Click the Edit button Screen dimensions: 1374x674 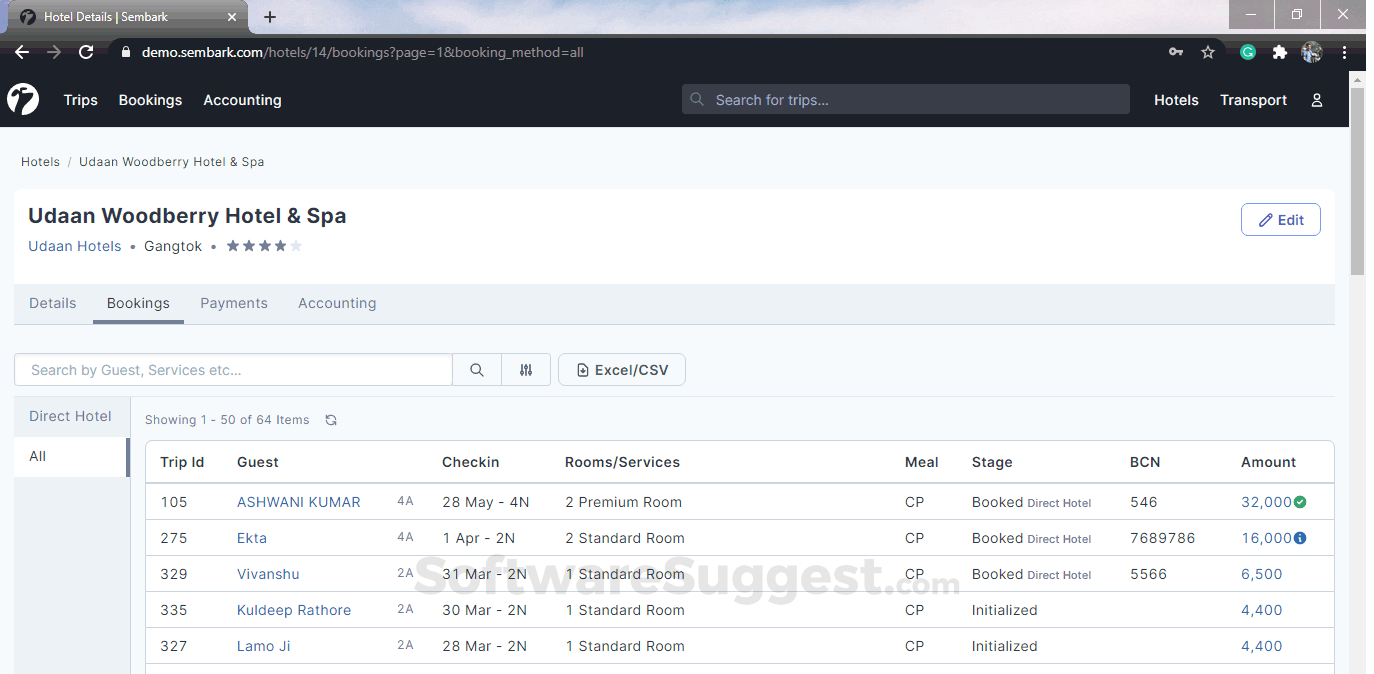click(1280, 219)
